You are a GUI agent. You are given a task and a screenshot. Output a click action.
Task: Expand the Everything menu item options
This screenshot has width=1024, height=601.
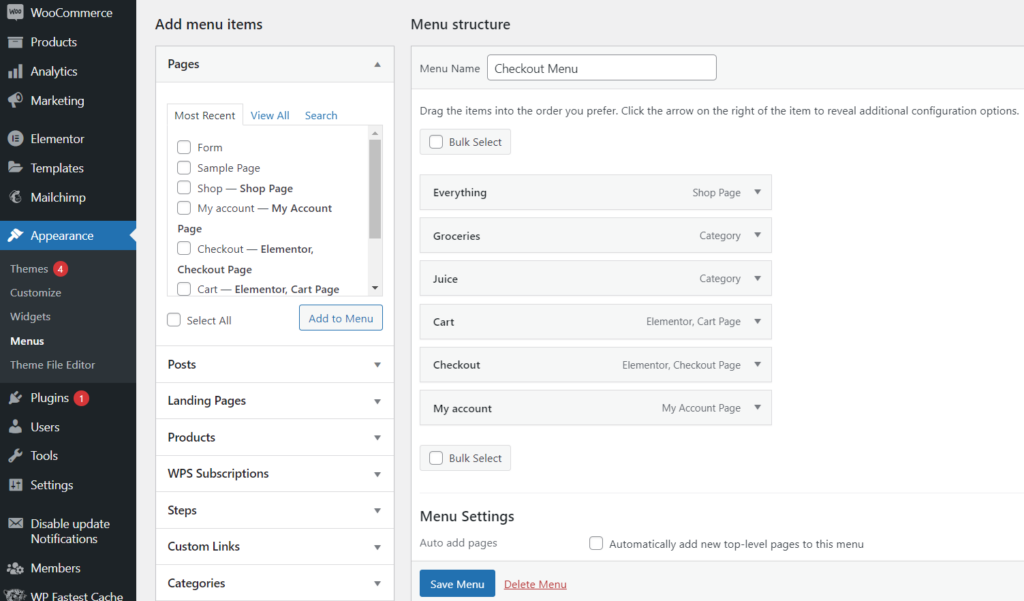point(758,192)
